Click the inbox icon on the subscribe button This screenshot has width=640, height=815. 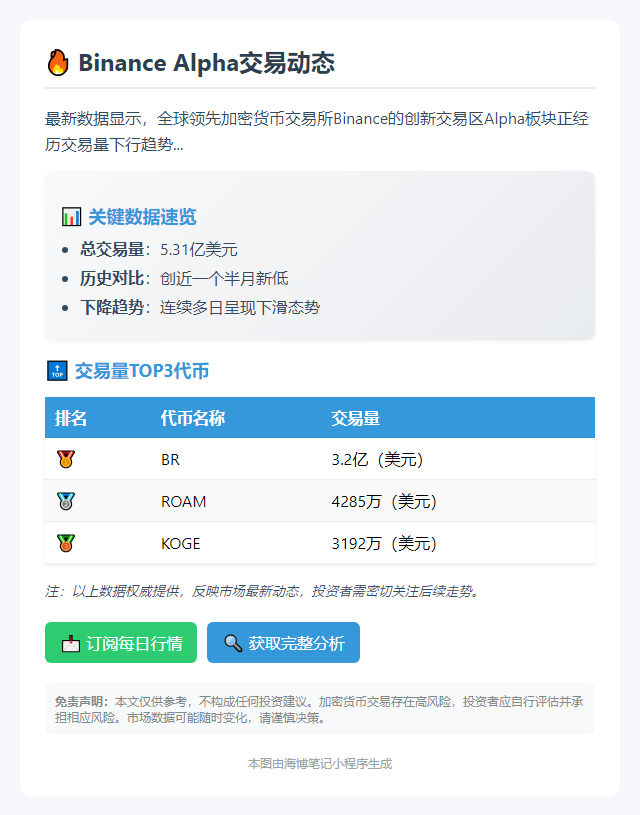pyautogui.click(x=71, y=644)
